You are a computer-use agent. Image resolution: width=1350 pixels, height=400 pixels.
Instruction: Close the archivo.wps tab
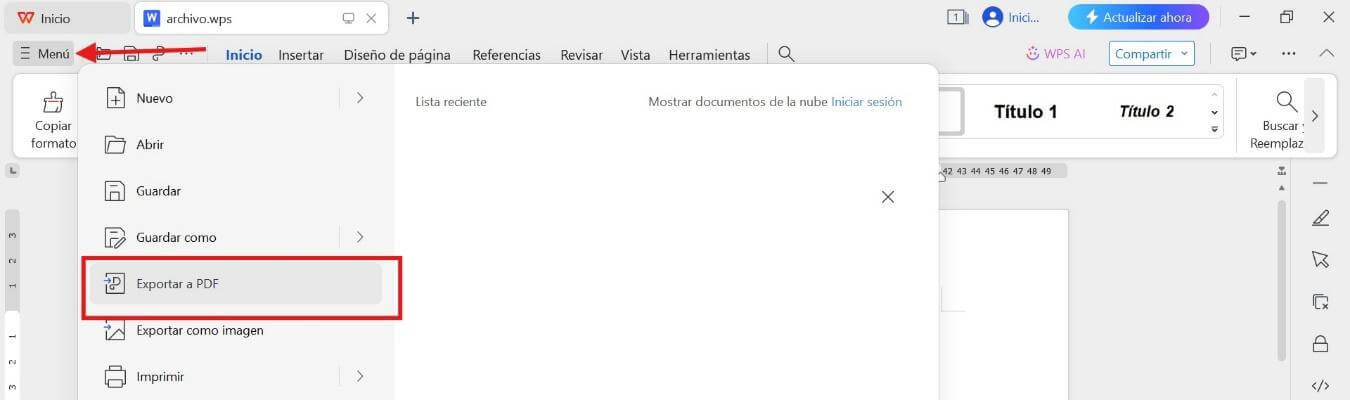tap(371, 18)
